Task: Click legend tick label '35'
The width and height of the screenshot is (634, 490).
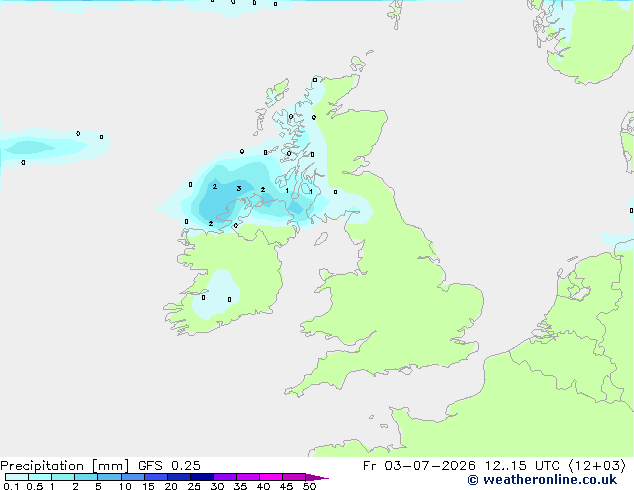Action: coord(240,486)
